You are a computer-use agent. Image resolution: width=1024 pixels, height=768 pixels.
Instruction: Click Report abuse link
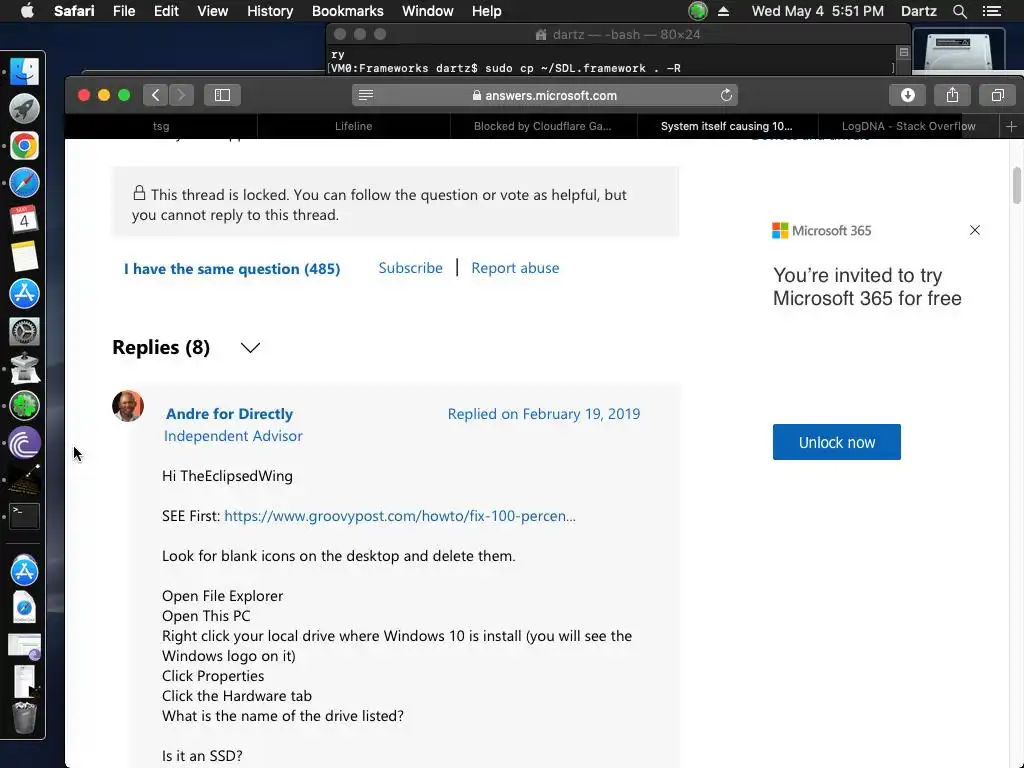[515, 268]
